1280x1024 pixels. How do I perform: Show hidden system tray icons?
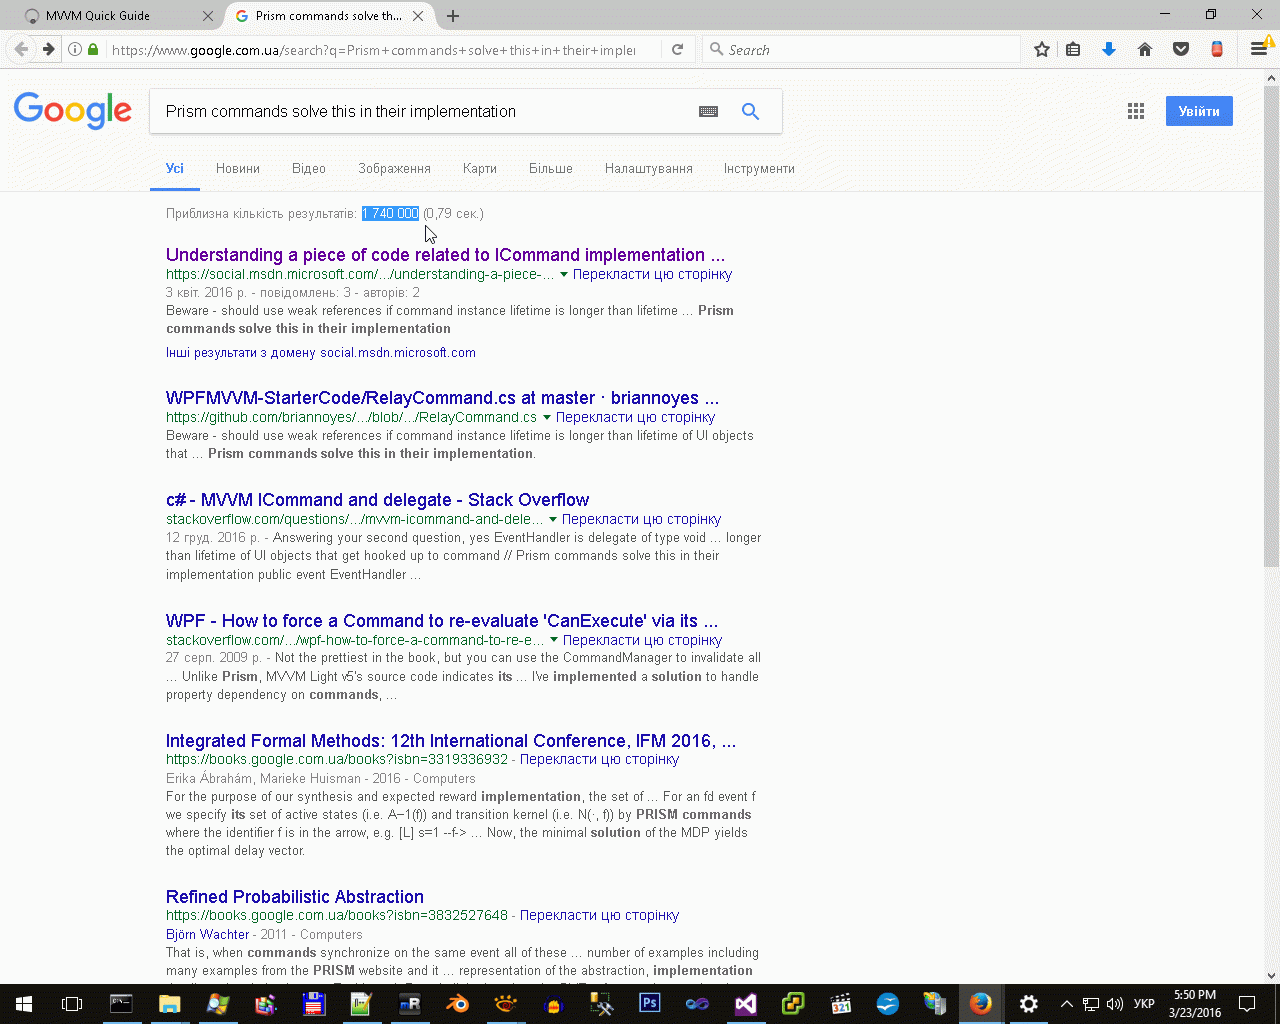(x=1067, y=1004)
